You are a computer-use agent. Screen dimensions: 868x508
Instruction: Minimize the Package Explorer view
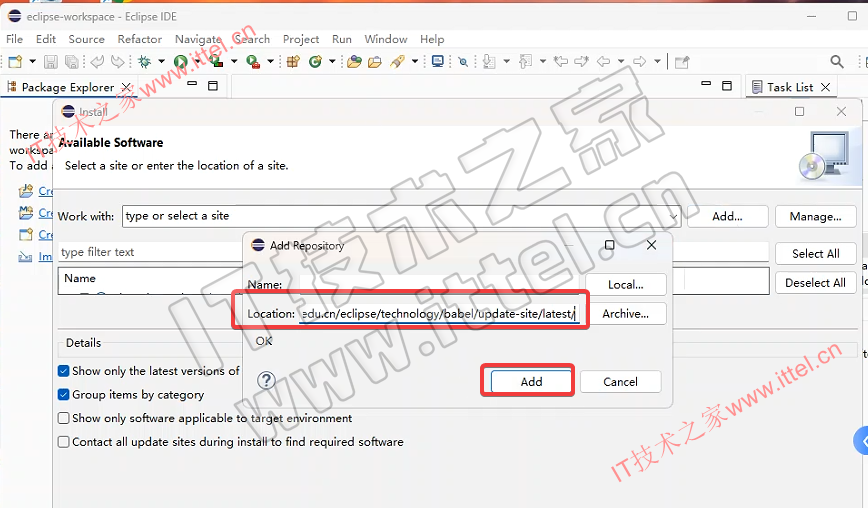tap(192, 84)
